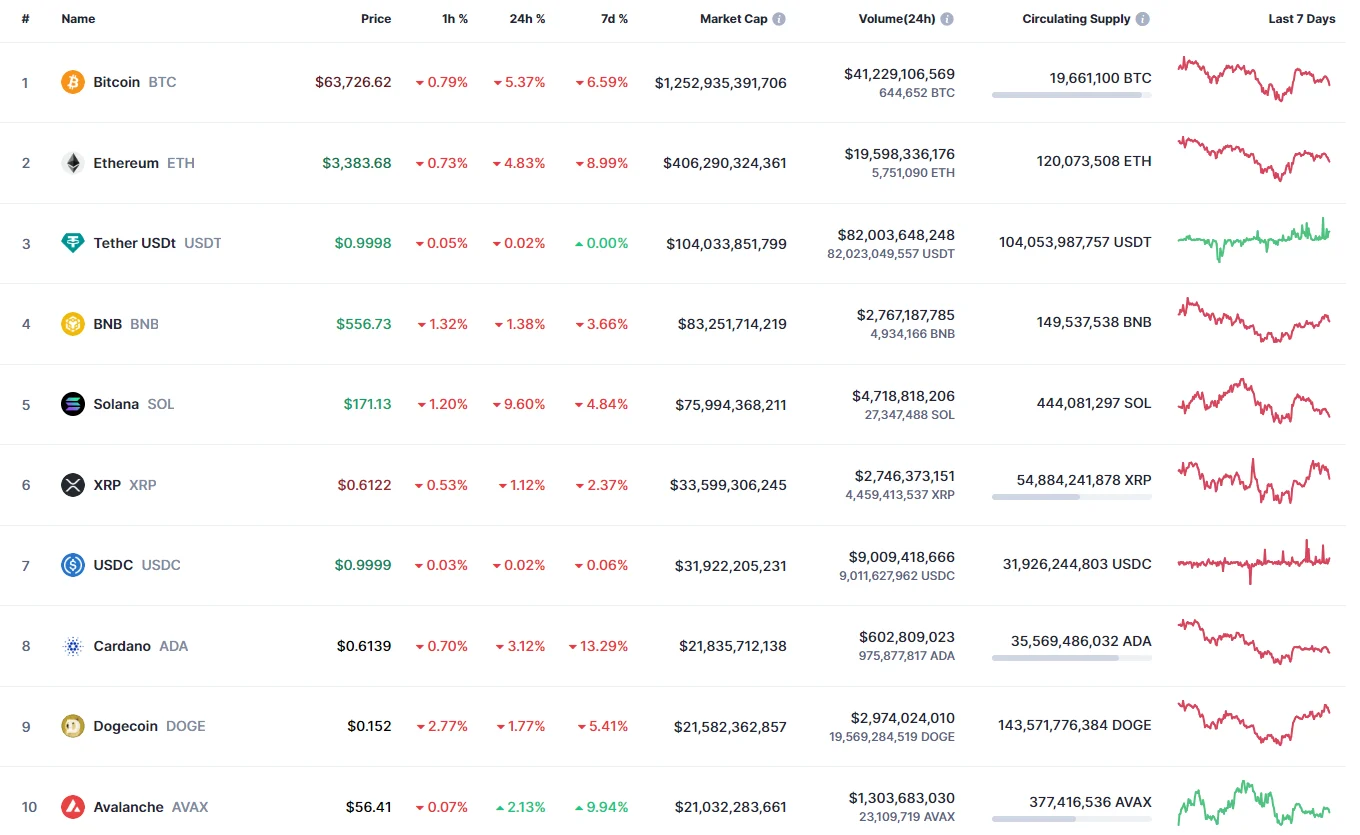
Task: Click the Tether USDt logo icon
Action: (73, 243)
